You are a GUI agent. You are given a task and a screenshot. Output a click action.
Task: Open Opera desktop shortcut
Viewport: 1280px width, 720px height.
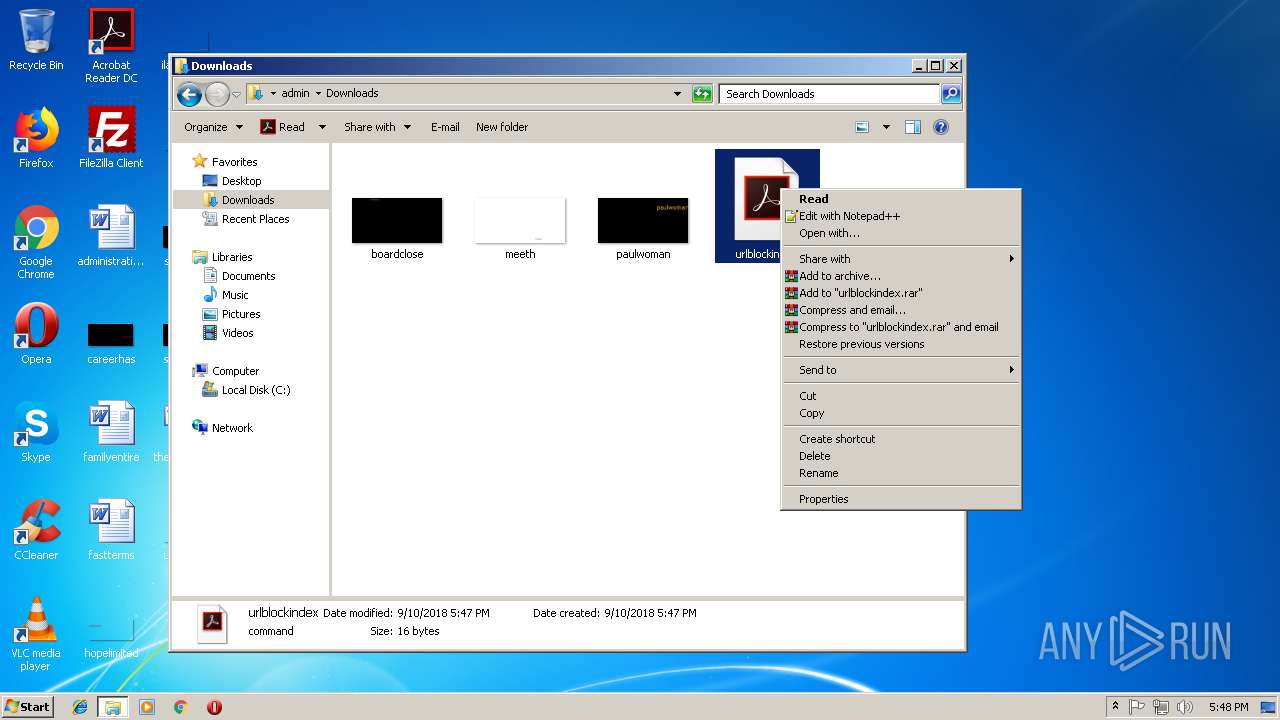point(36,334)
